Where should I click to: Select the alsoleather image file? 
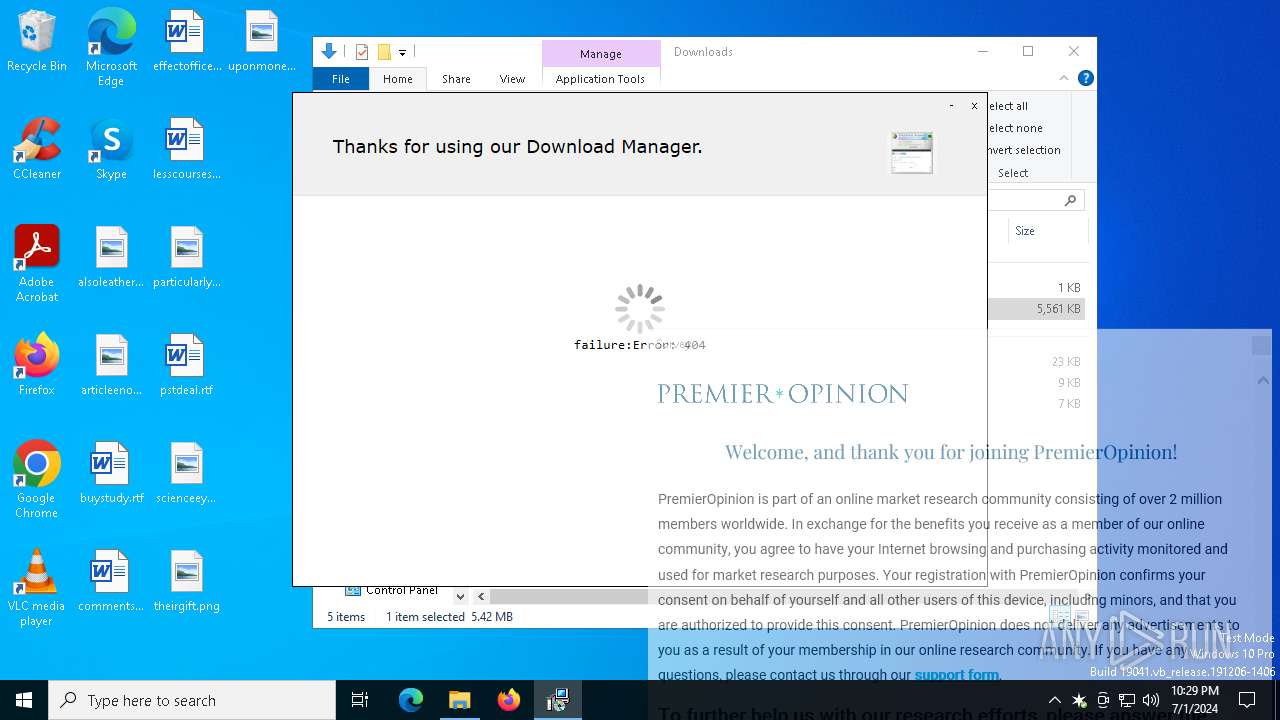click(111, 257)
